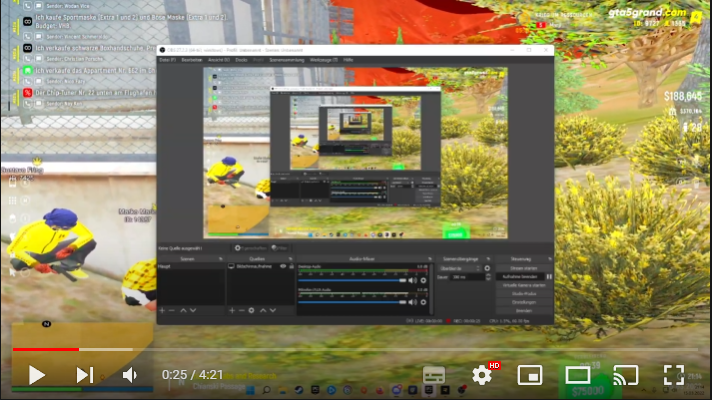This screenshot has height=400, width=712.
Task: Adjust the Mikrofon/AUX Audio volume slider
Action: (352, 302)
